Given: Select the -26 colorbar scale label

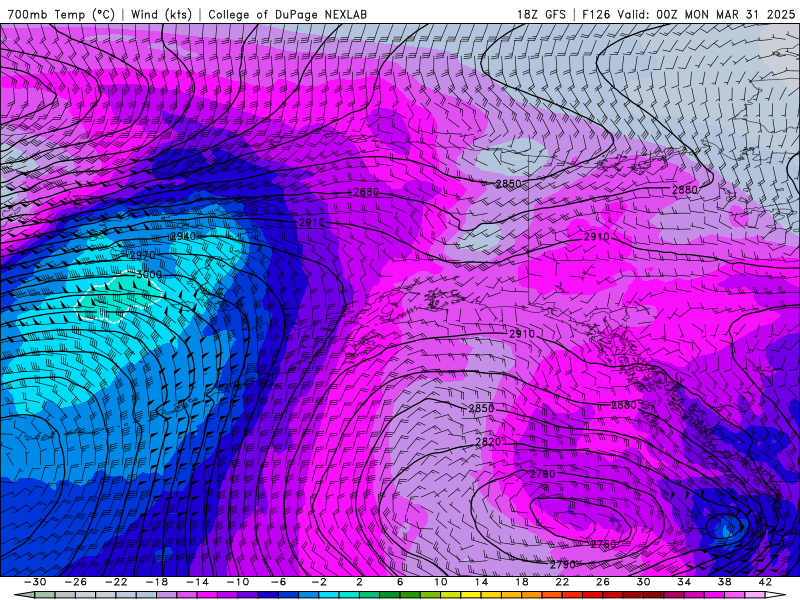Looking at the screenshot, I should pos(76,582).
